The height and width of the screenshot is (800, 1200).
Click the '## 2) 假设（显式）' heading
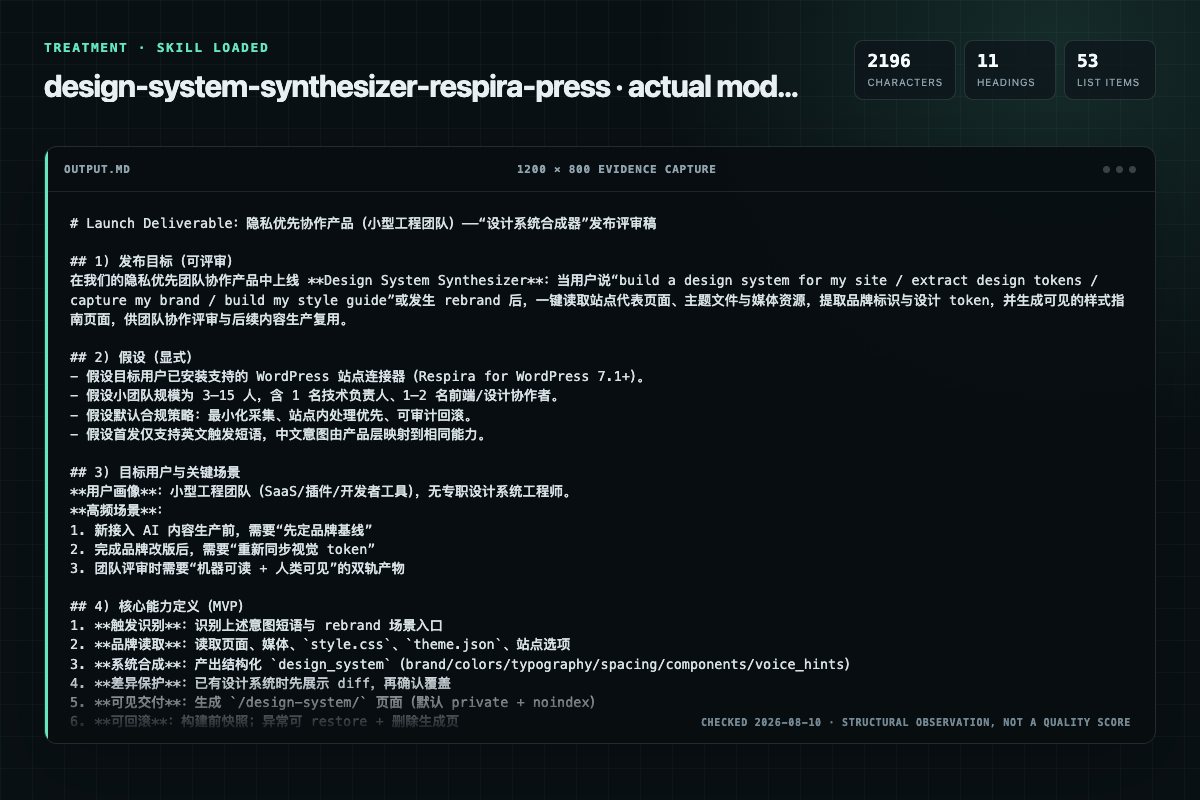[131, 357]
